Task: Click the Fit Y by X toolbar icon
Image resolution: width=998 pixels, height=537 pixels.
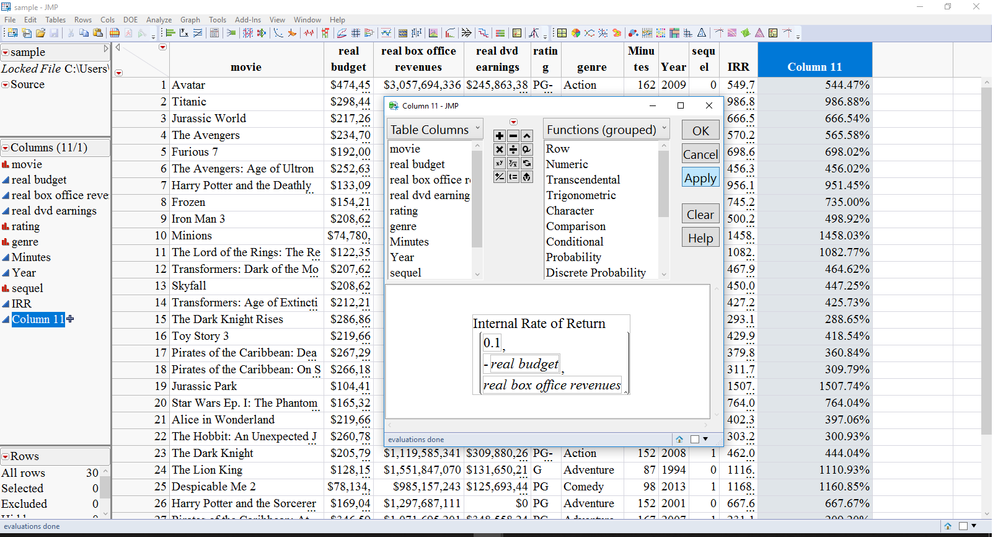Action: [184, 32]
